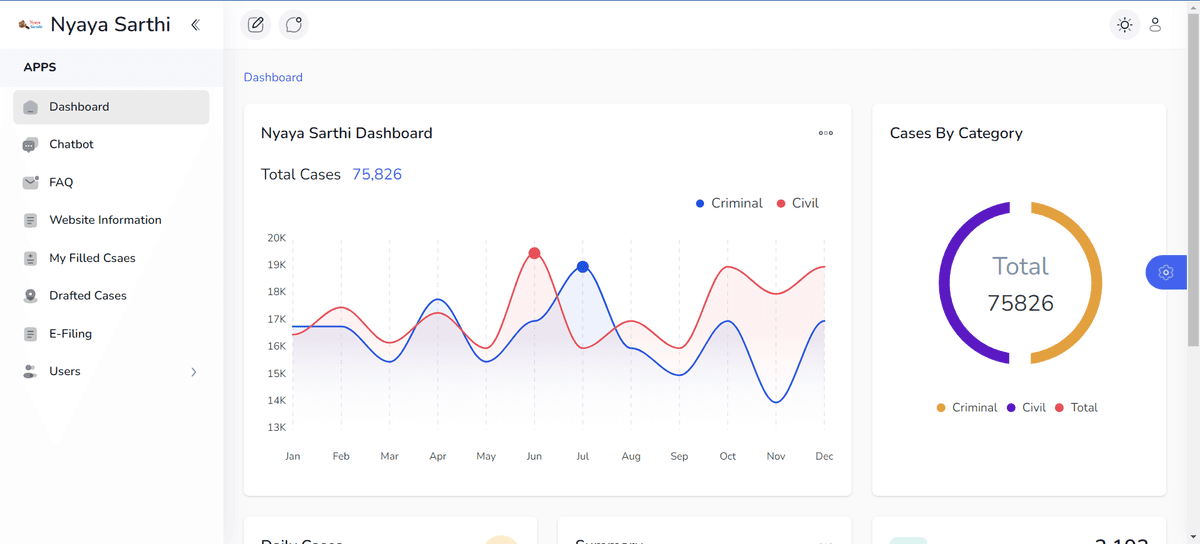Image resolution: width=1200 pixels, height=544 pixels.
Task: Click the total cases value 75,826
Action: (x=377, y=174)
